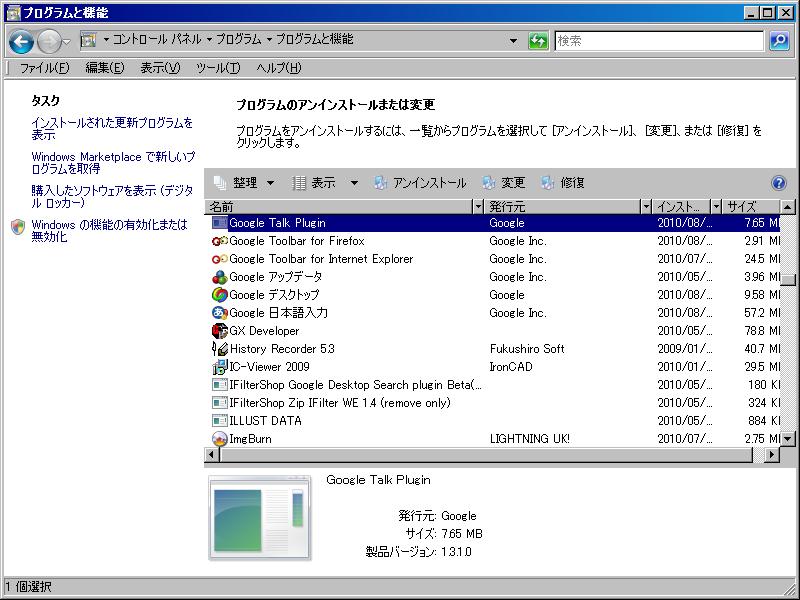Image resolution: width=800 pixels, height=600 pixels.
Task: Click the vertical scrollbar up arrow
Action: (x=788, y=207)
